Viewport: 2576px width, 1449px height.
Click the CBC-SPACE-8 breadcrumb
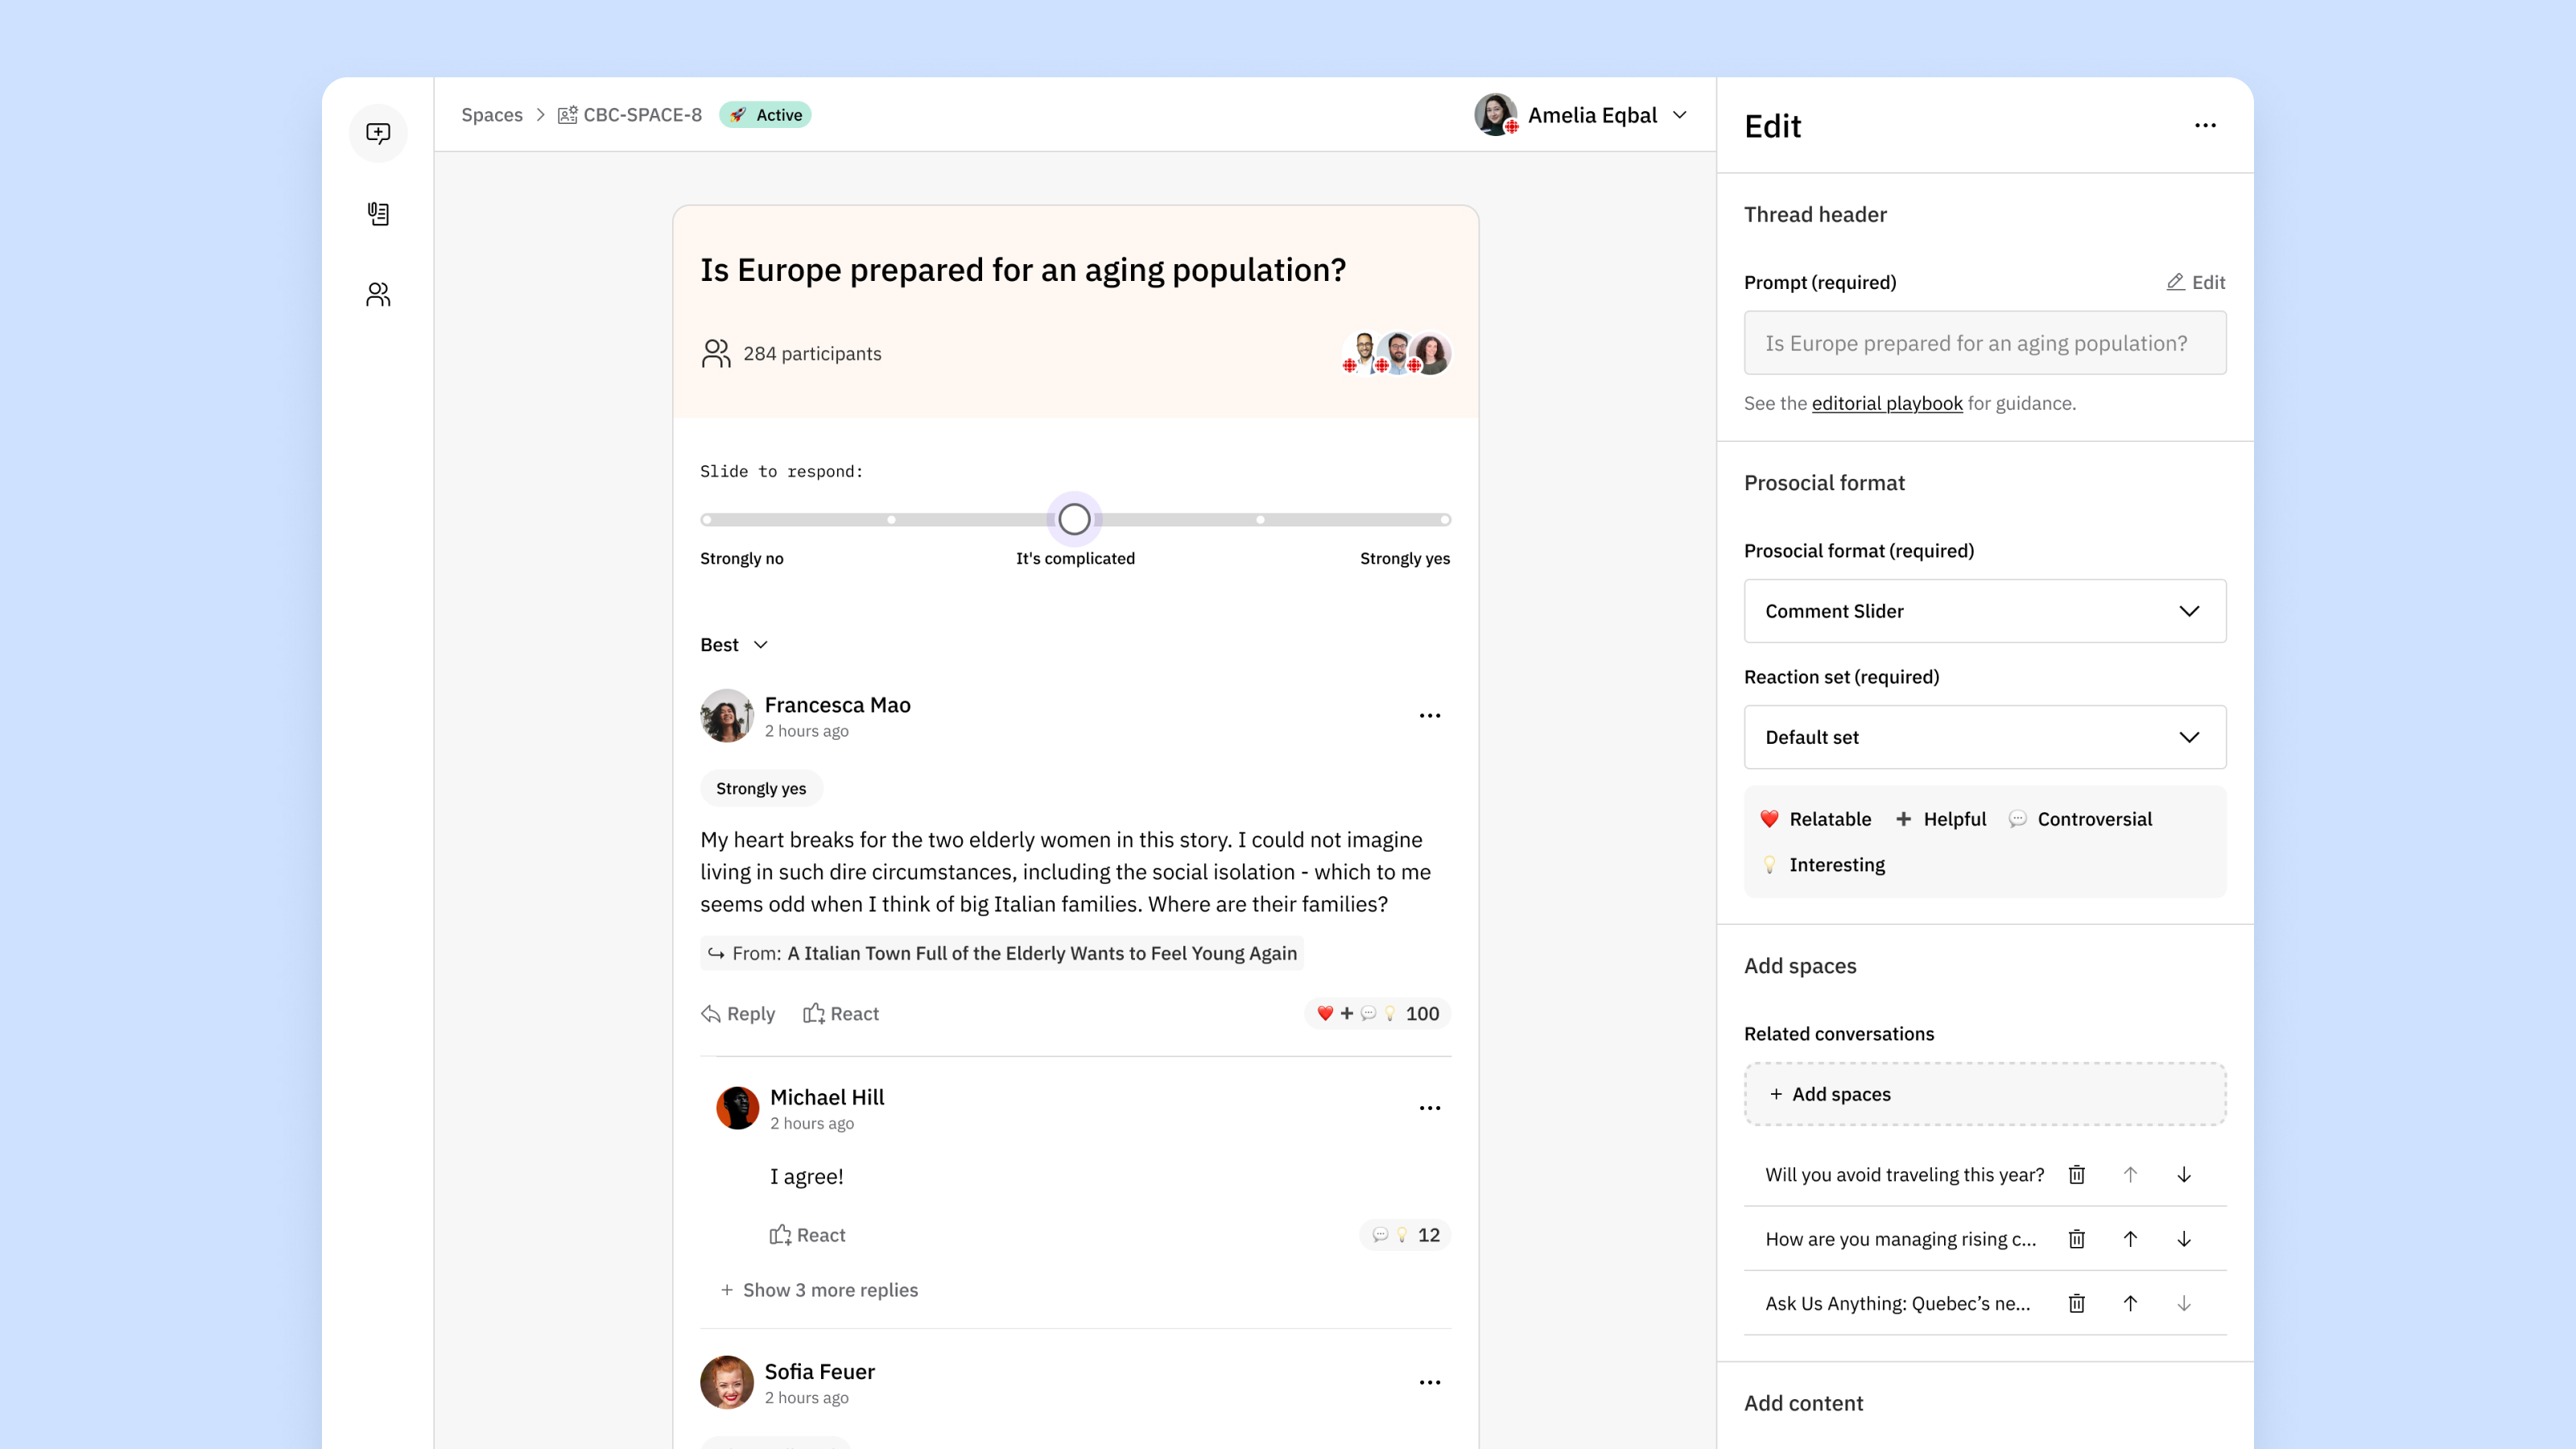tap(630, 115)
